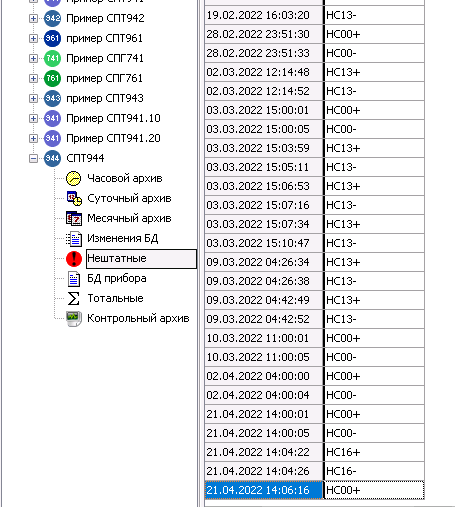
Task: Expand the пример СПГ761 node
Action: [33, 78]
